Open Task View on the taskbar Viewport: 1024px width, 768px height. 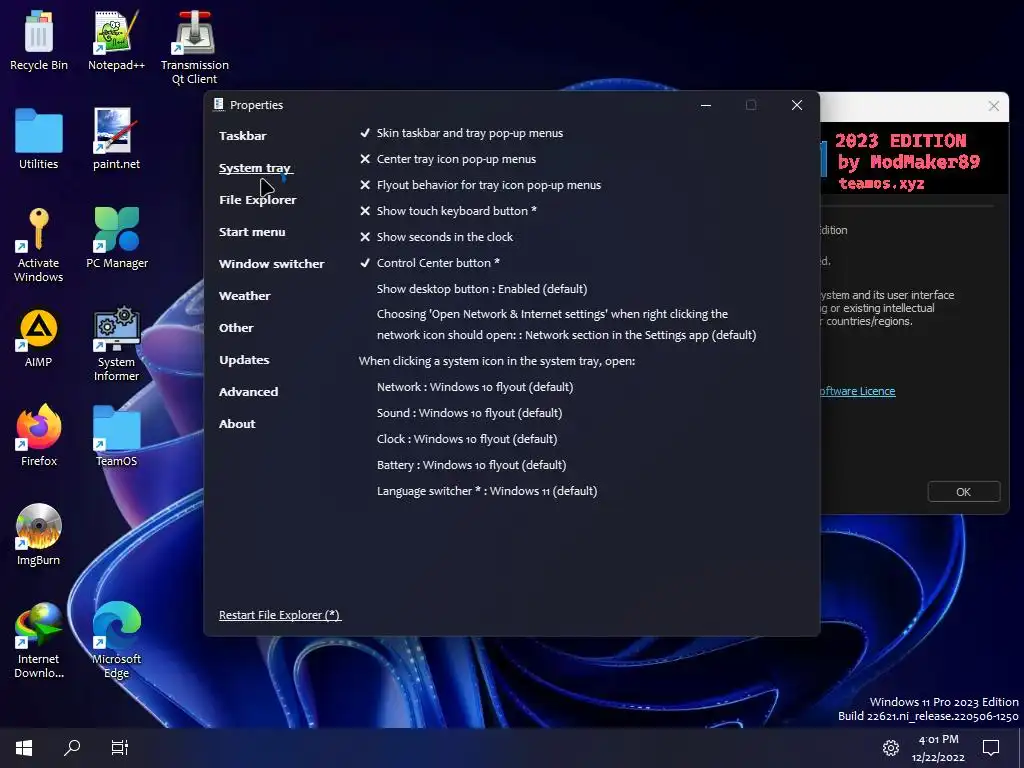click(x=120, y=747)
